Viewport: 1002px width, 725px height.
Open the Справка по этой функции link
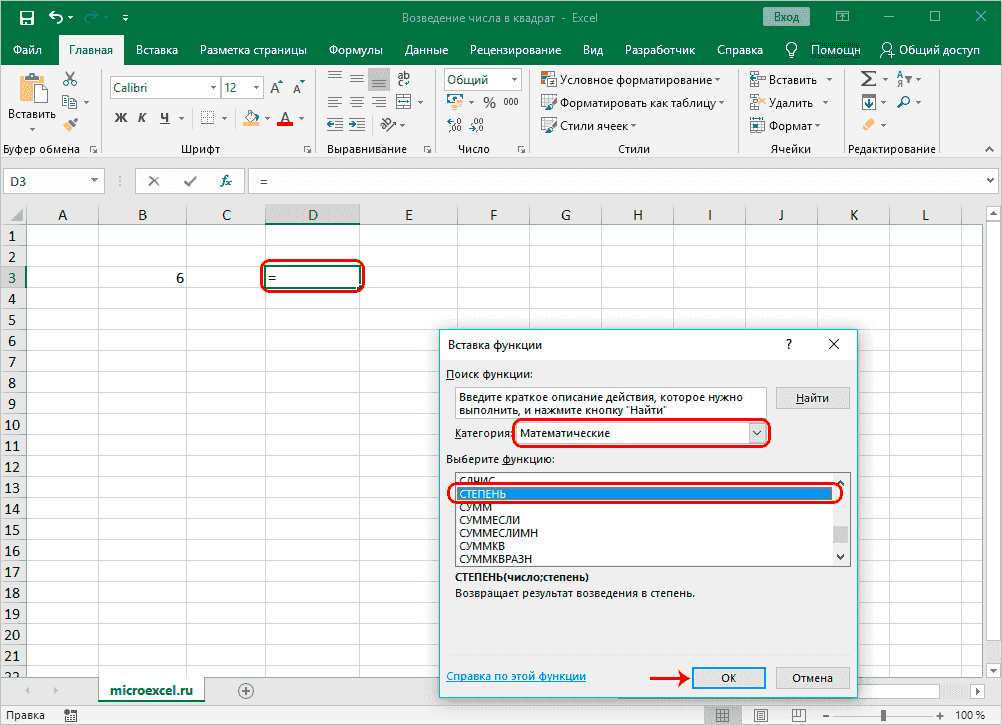[x=516, y=677]
